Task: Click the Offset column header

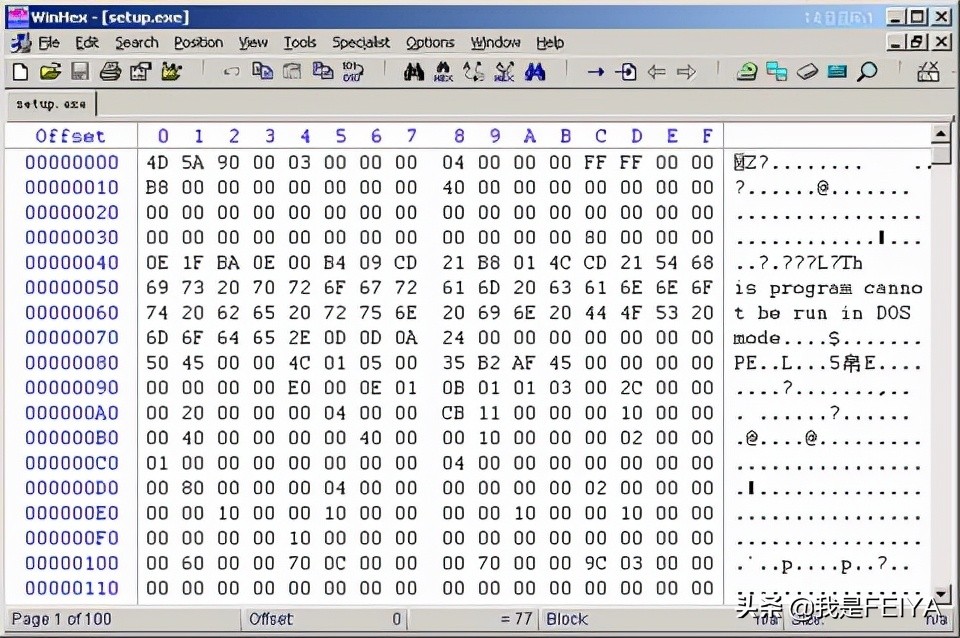Action: pyautogui.click(x=70, y=136)
